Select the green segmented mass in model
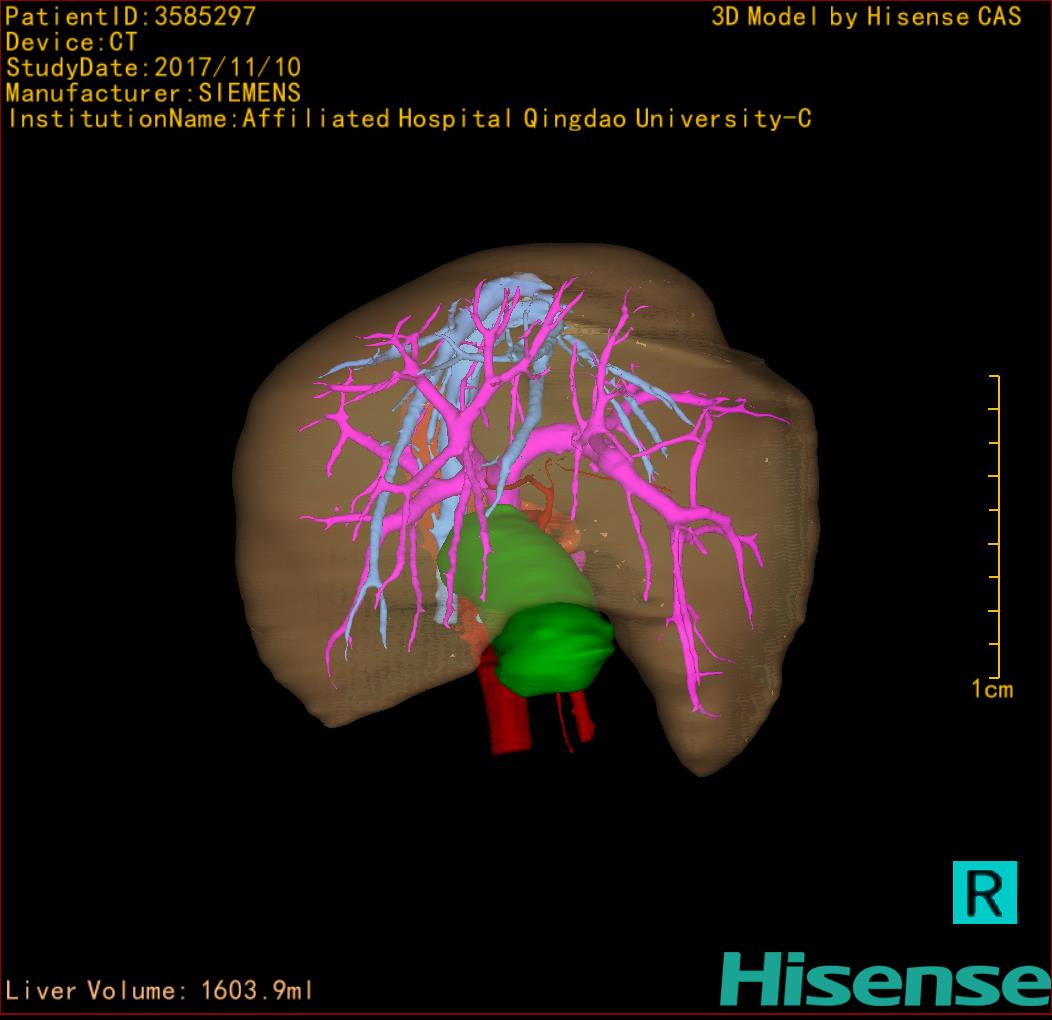The width and height of the screenshot is (1052, 1020). pyautogui.click(x=555, y=650)
